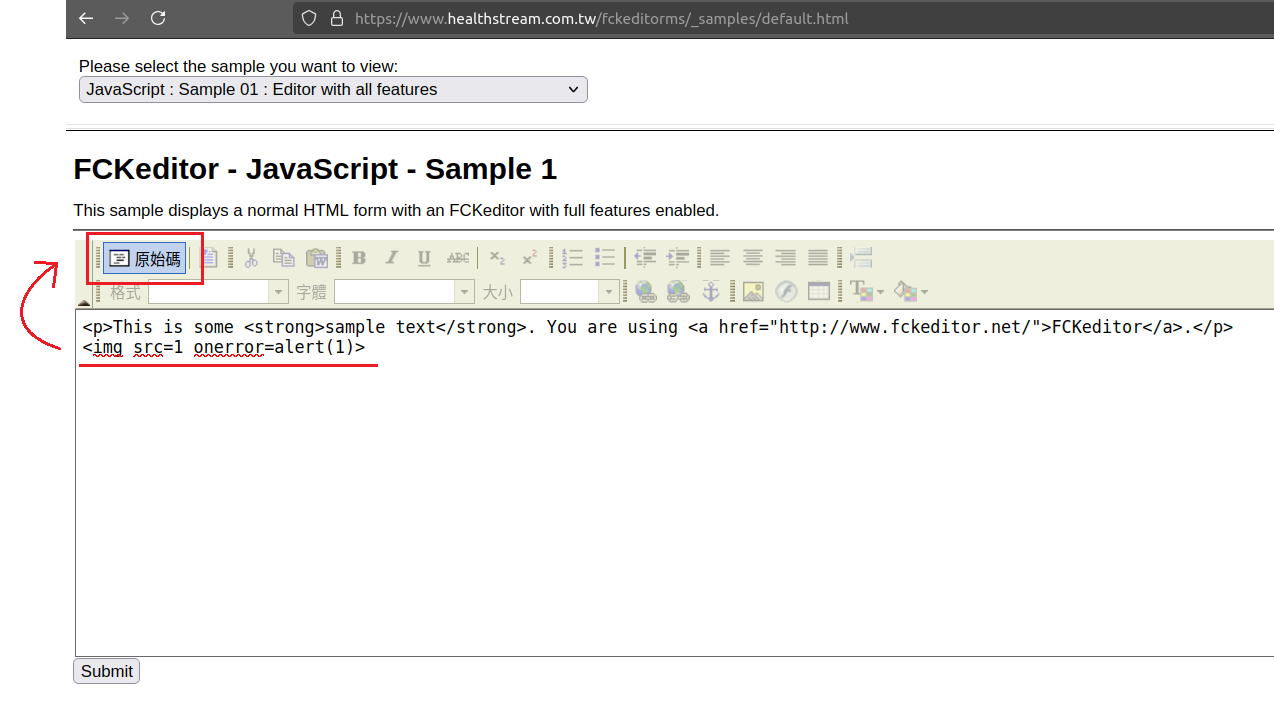
Task: Click the last icon in the top toolbar row
Action: click(861, 258)
